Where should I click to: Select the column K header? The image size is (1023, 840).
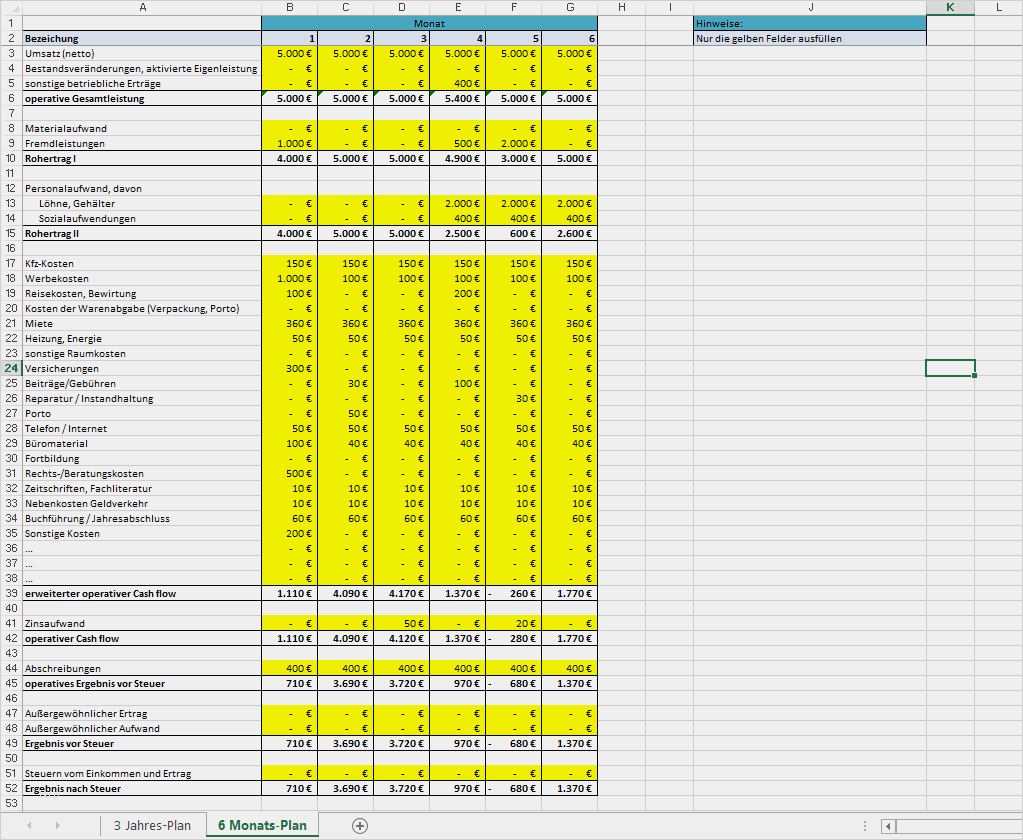pos(949,7)
